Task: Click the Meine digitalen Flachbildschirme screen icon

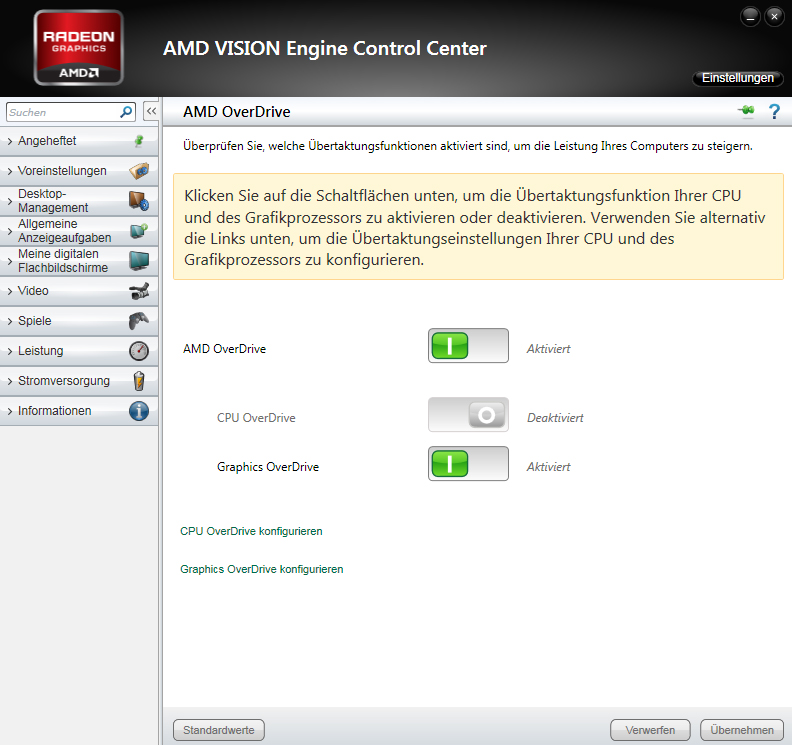Action: [139, 261]
